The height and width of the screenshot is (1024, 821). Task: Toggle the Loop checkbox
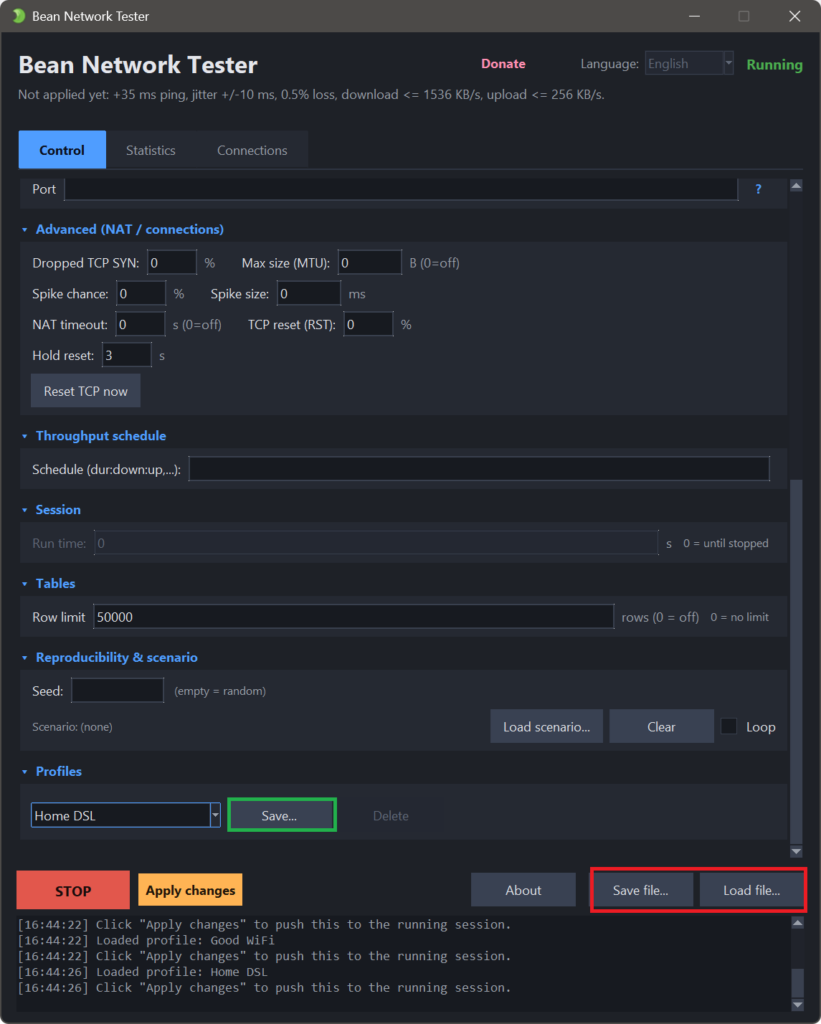729,726
